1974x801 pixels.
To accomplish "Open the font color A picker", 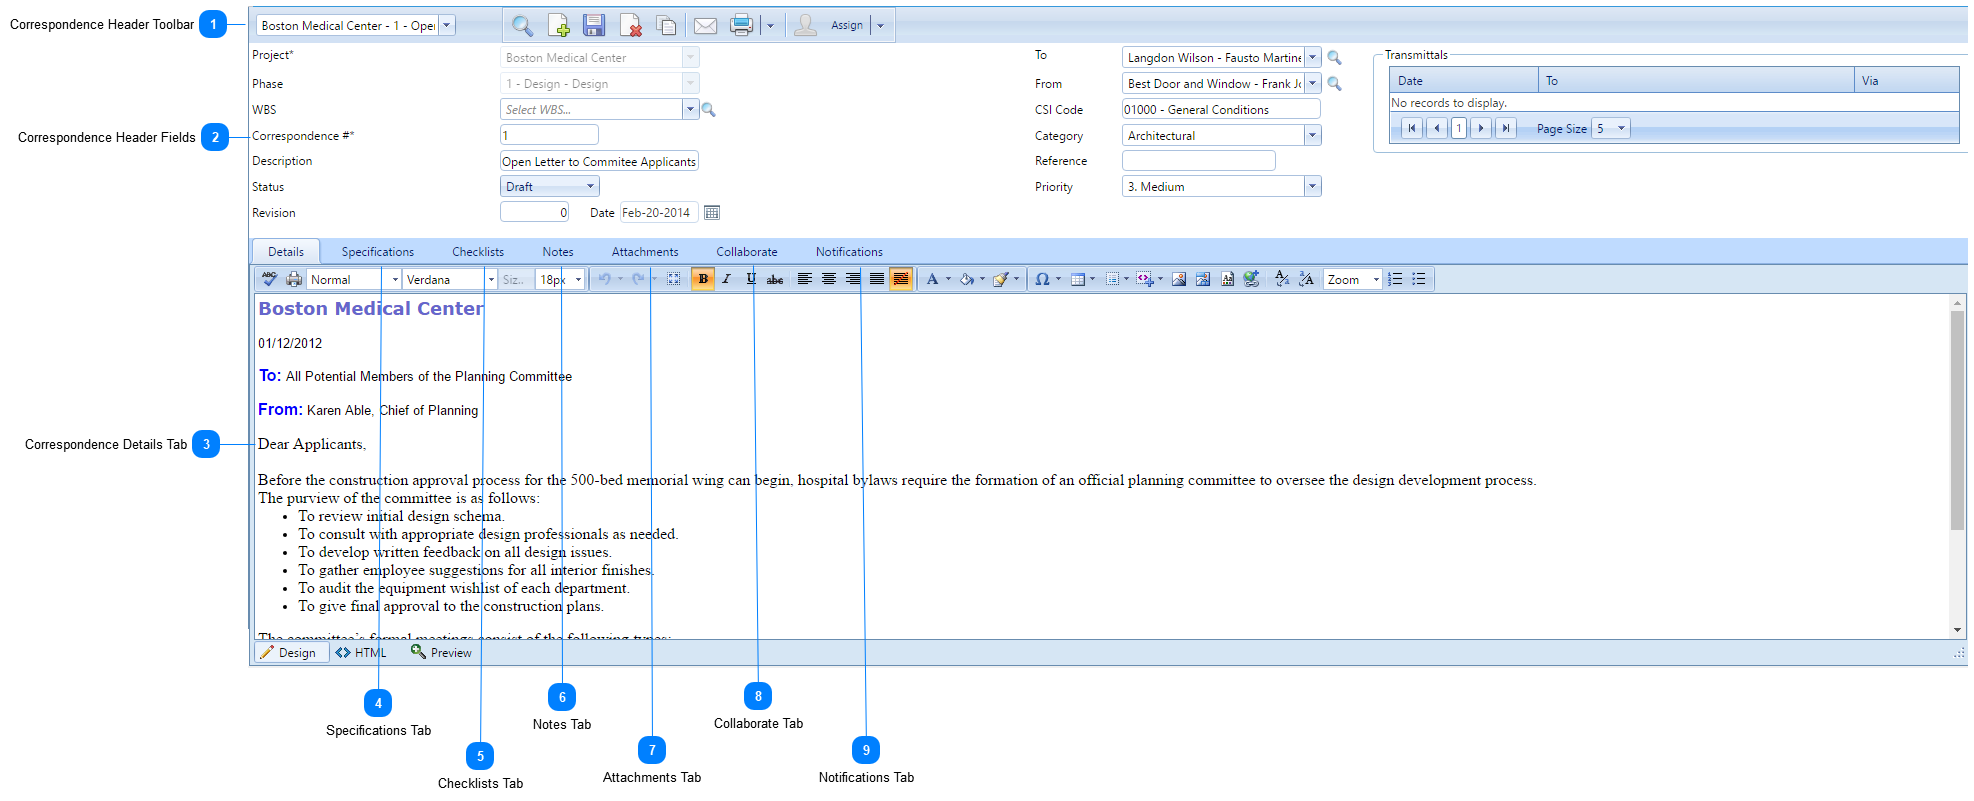I will pos(932,279).
